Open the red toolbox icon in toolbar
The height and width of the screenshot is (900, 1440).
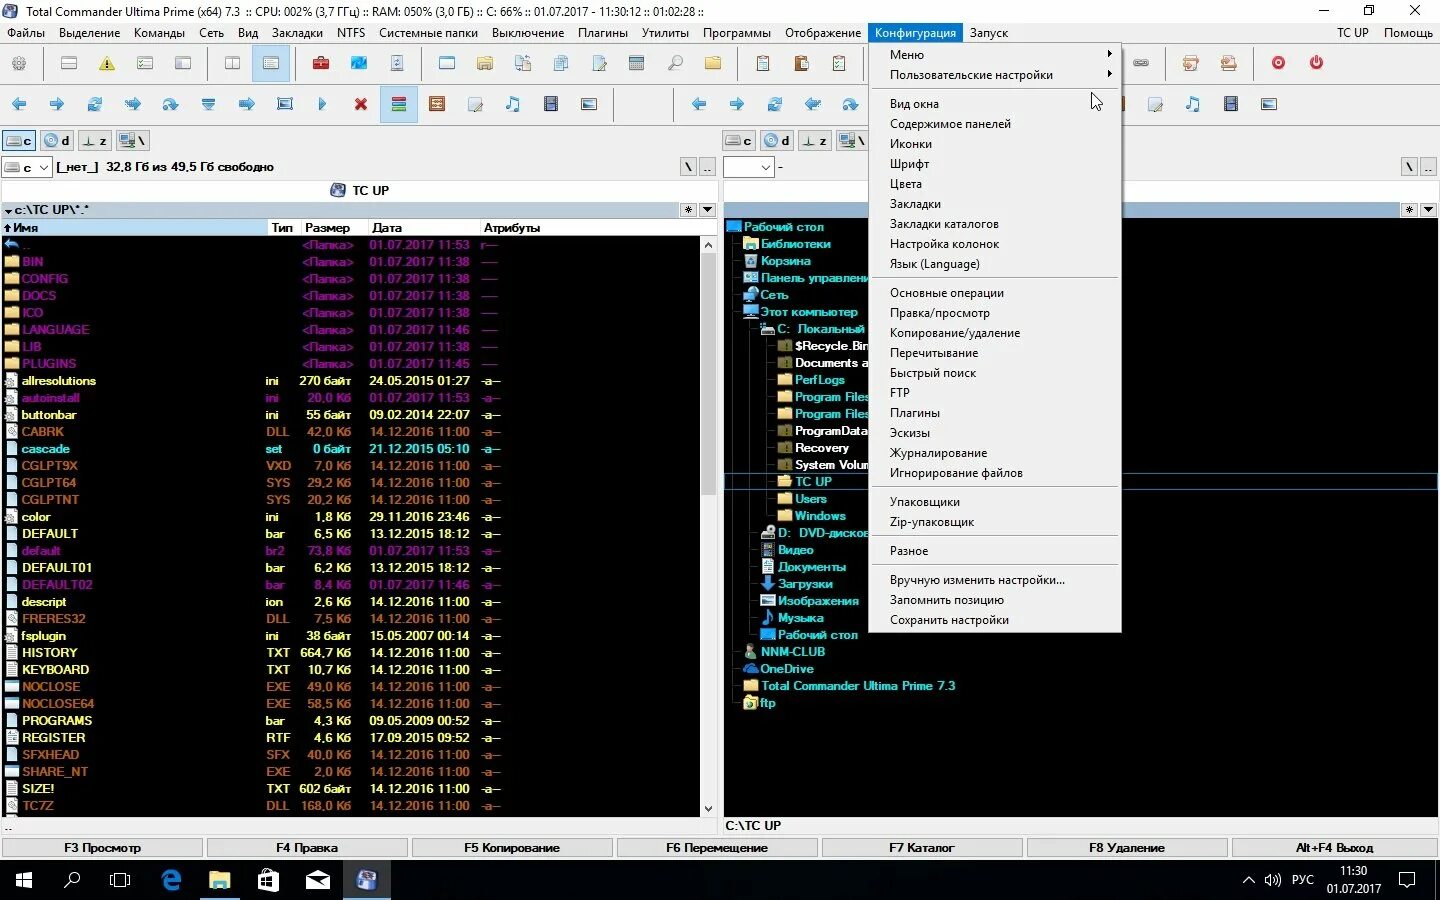click(321, 63)
